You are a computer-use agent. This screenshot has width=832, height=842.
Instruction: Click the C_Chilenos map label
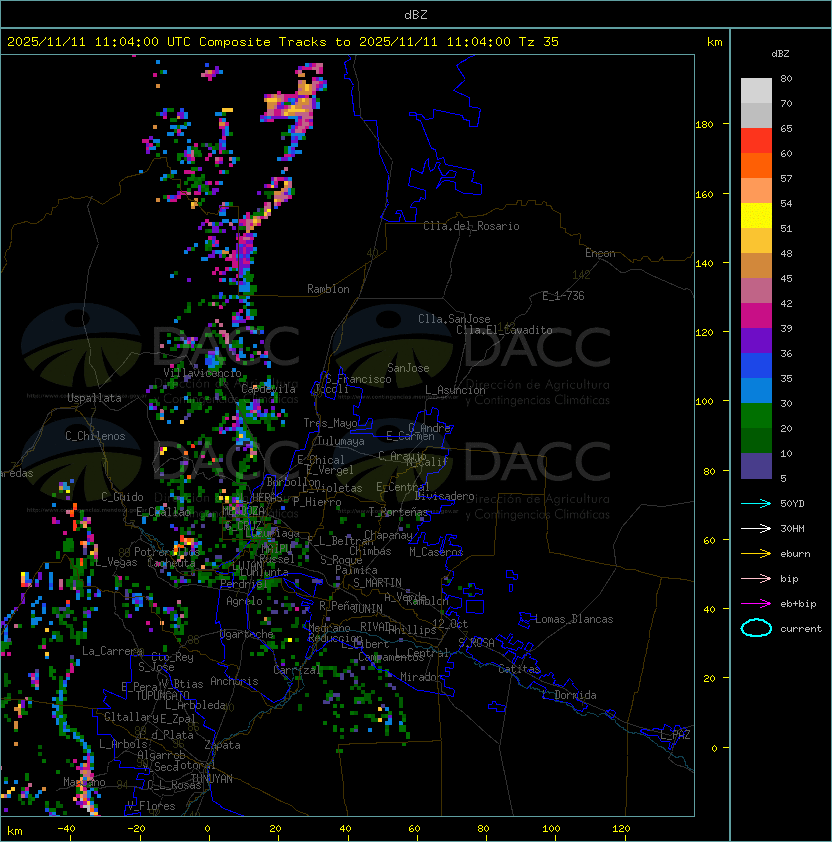click(x=95, y=436)
